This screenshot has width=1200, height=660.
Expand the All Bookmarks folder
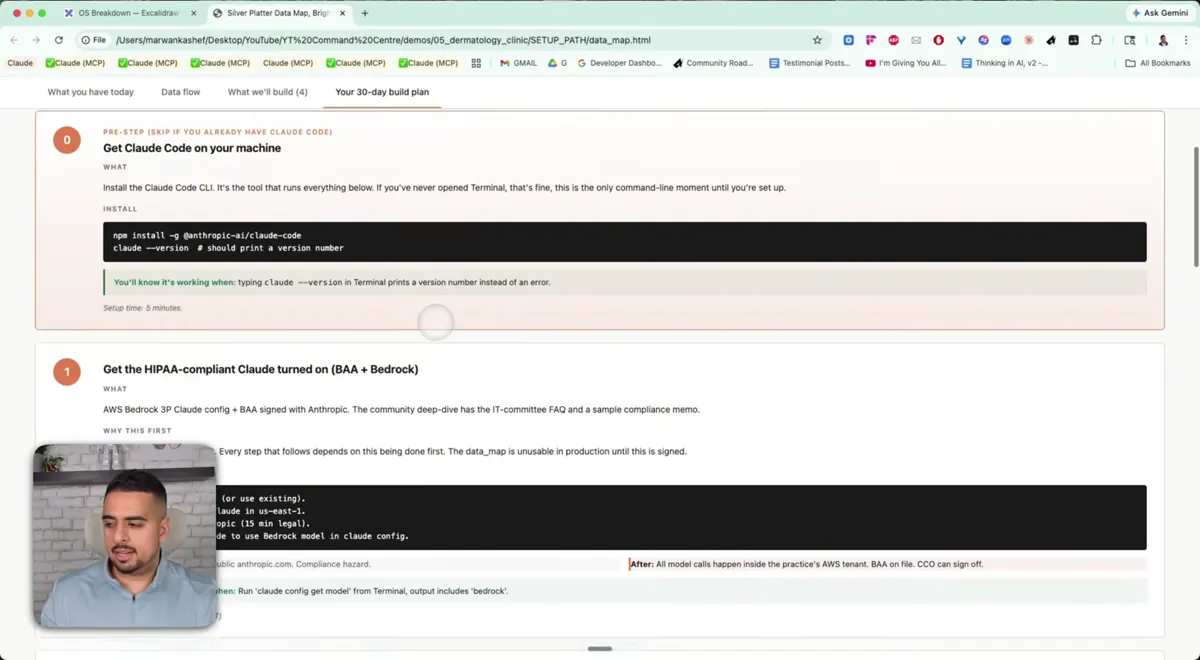pos(1158,63)
